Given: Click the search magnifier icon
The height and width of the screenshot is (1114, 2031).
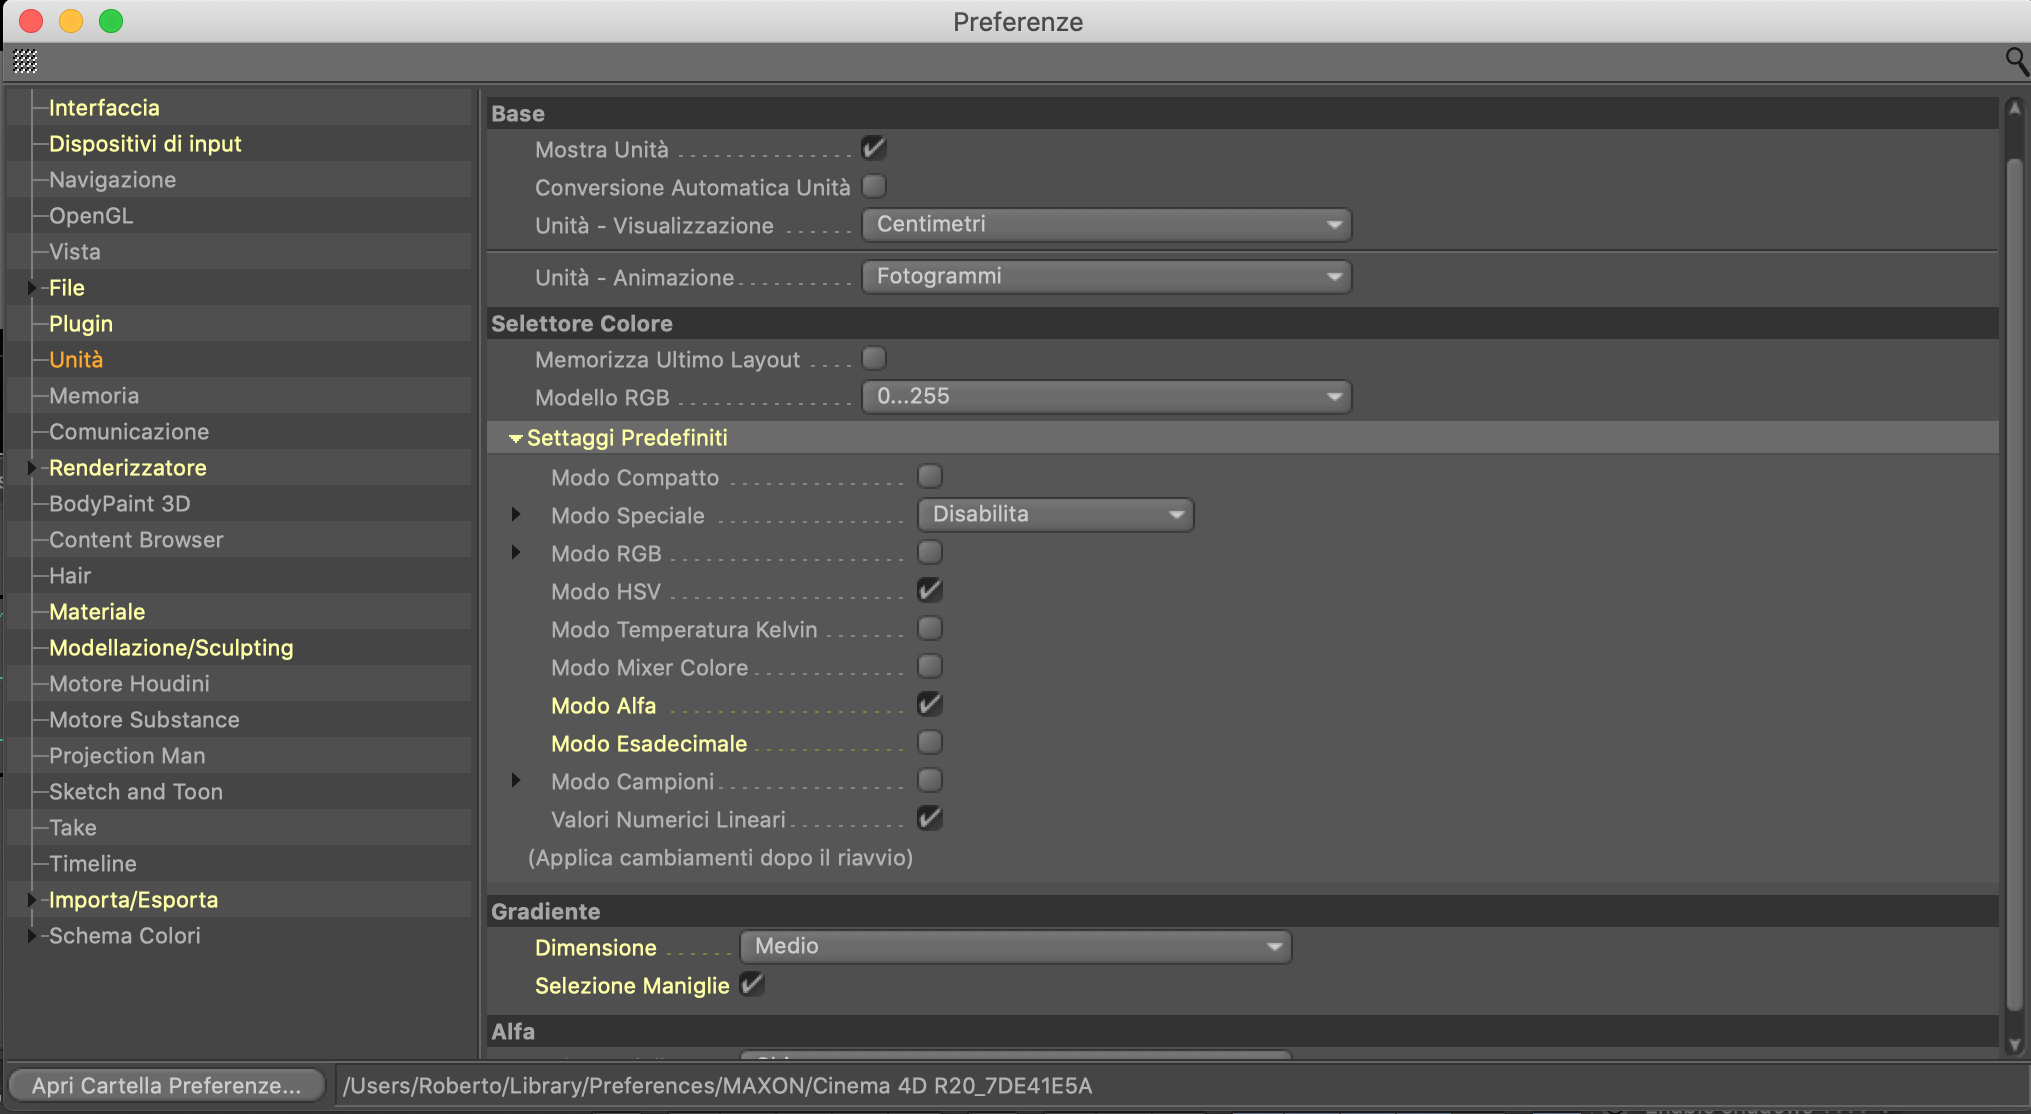Looking at the screenshot, I should click(x=2016, y=62).
